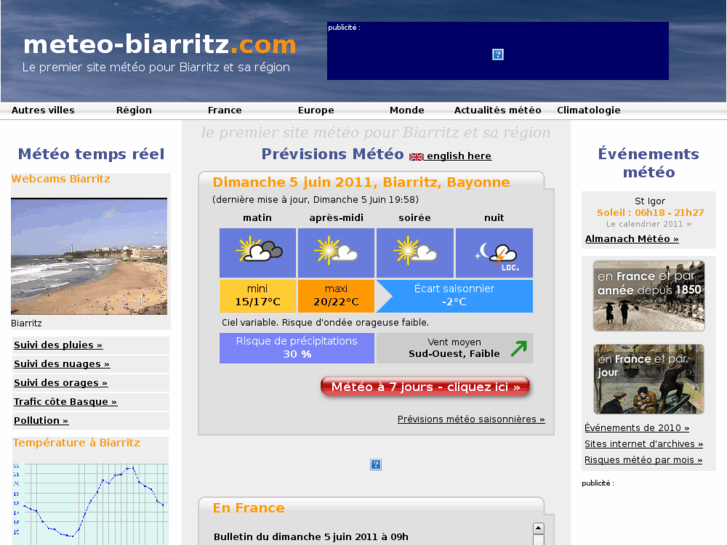Click the Webcams Biarritz heading

61,179
